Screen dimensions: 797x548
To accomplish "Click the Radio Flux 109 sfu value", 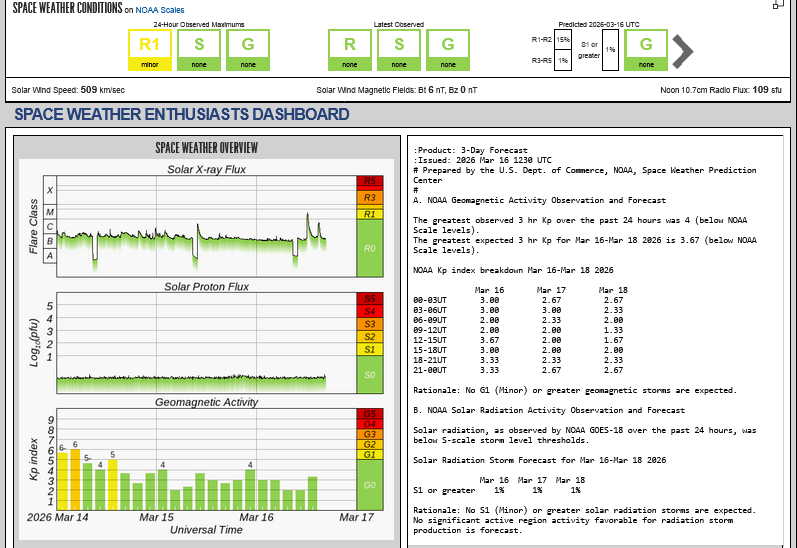I will 767,90.
